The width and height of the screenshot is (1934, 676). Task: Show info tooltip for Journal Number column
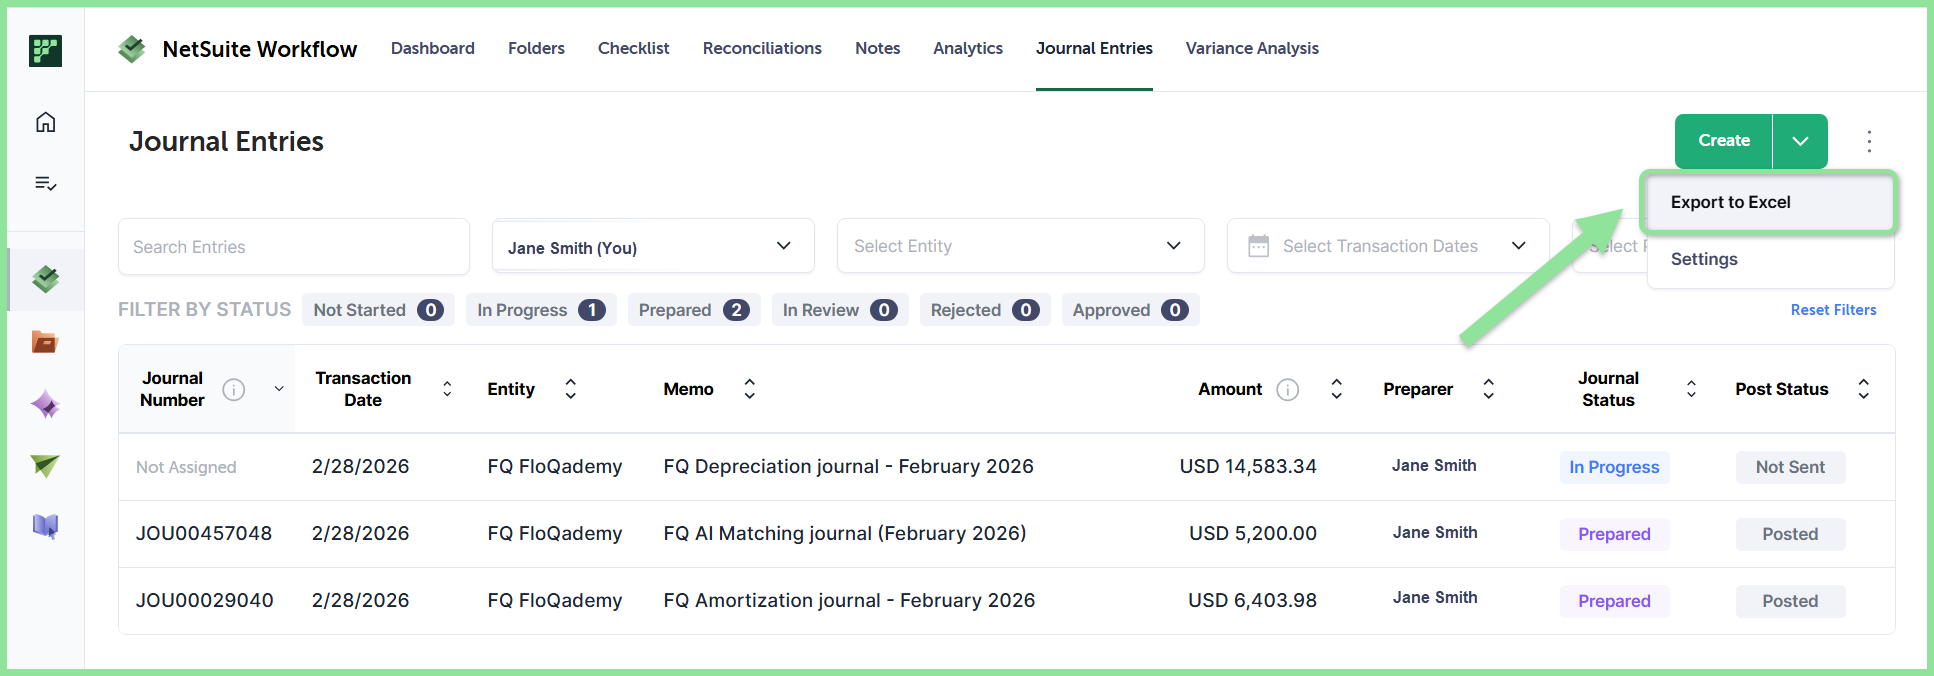pyautogui.click(x=233, y=390)
